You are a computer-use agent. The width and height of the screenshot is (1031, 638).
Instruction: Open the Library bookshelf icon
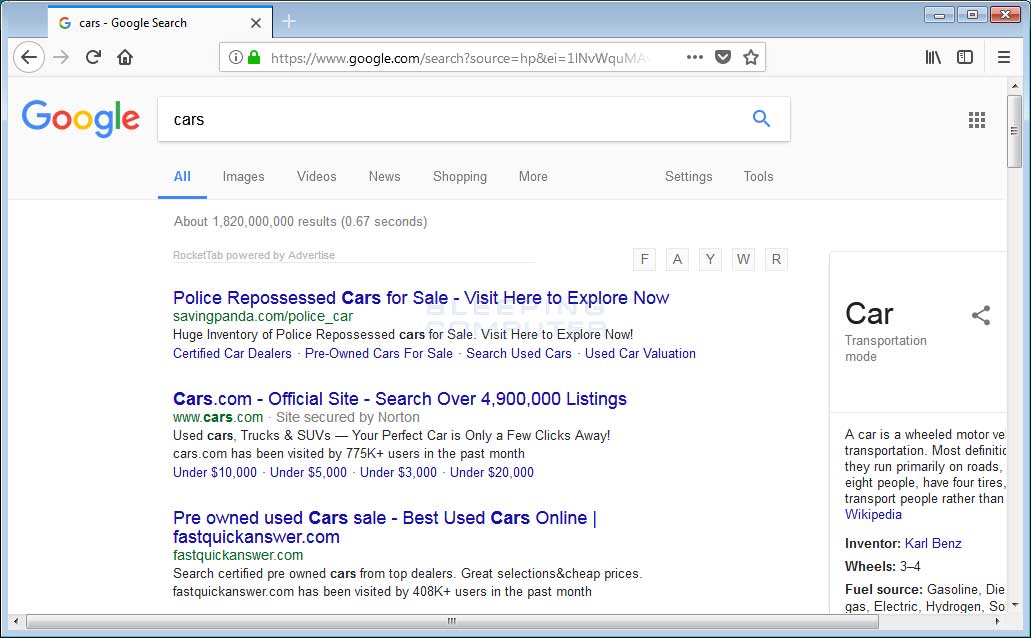pyautogui.click(x=933, y=57)
